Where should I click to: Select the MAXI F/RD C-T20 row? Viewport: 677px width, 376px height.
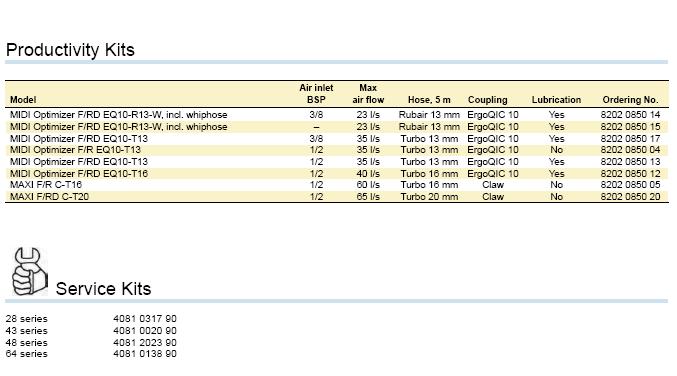[x=337, y=197]
